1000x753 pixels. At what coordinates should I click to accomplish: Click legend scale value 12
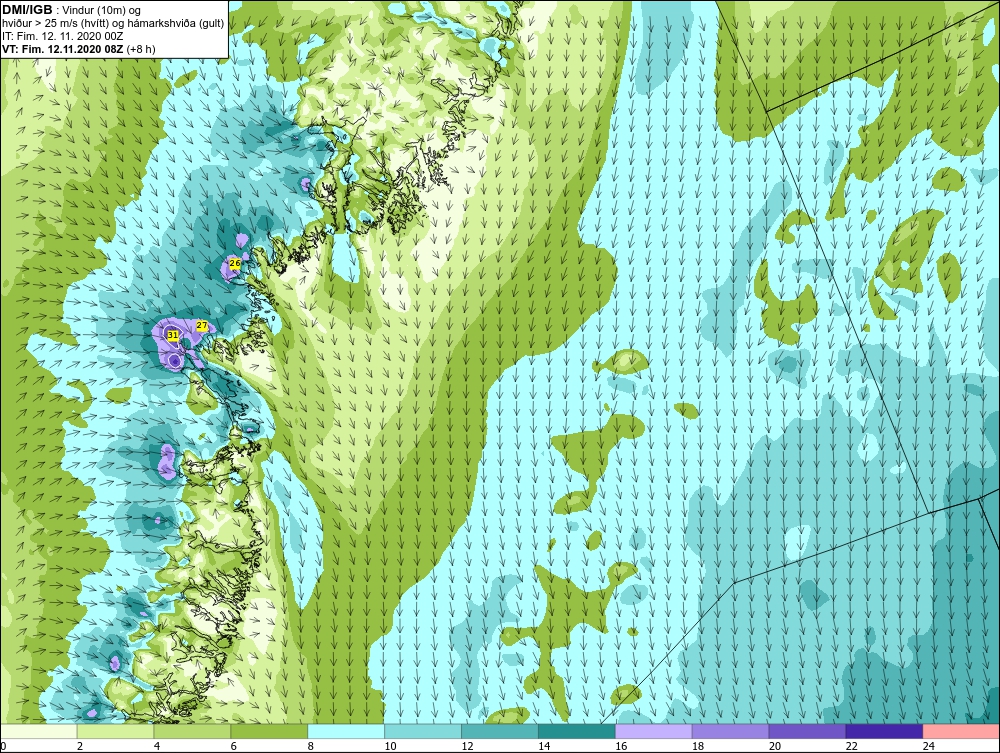[467, 746]
